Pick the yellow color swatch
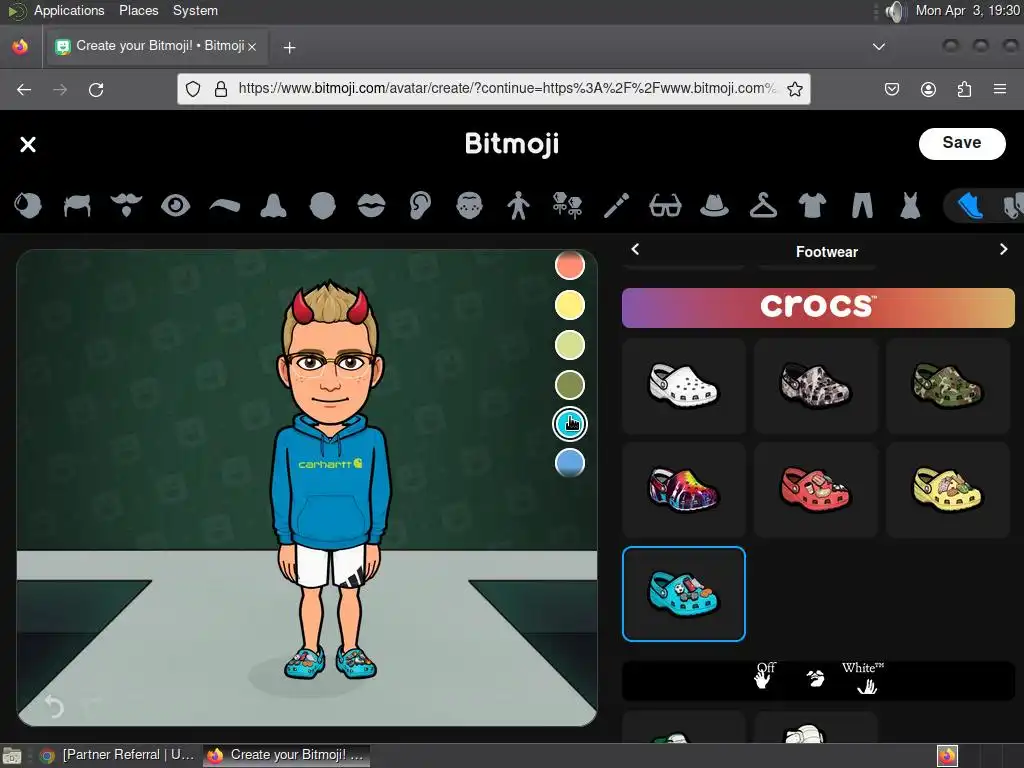Screen dimensions: 1024x768 coord(569,305)
